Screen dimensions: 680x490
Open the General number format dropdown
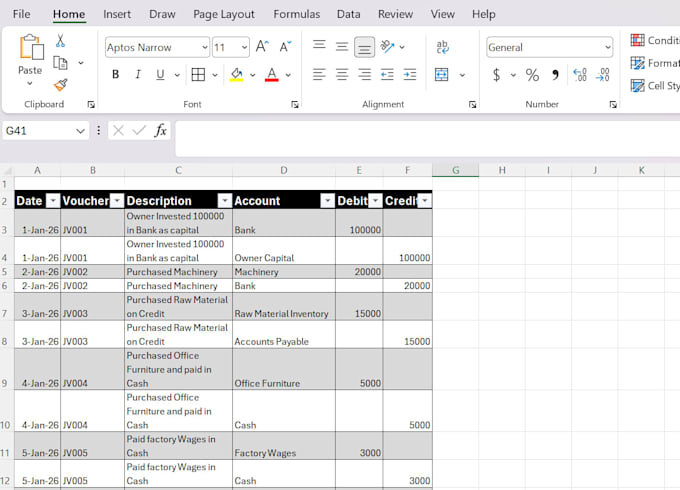coord(608,47)
